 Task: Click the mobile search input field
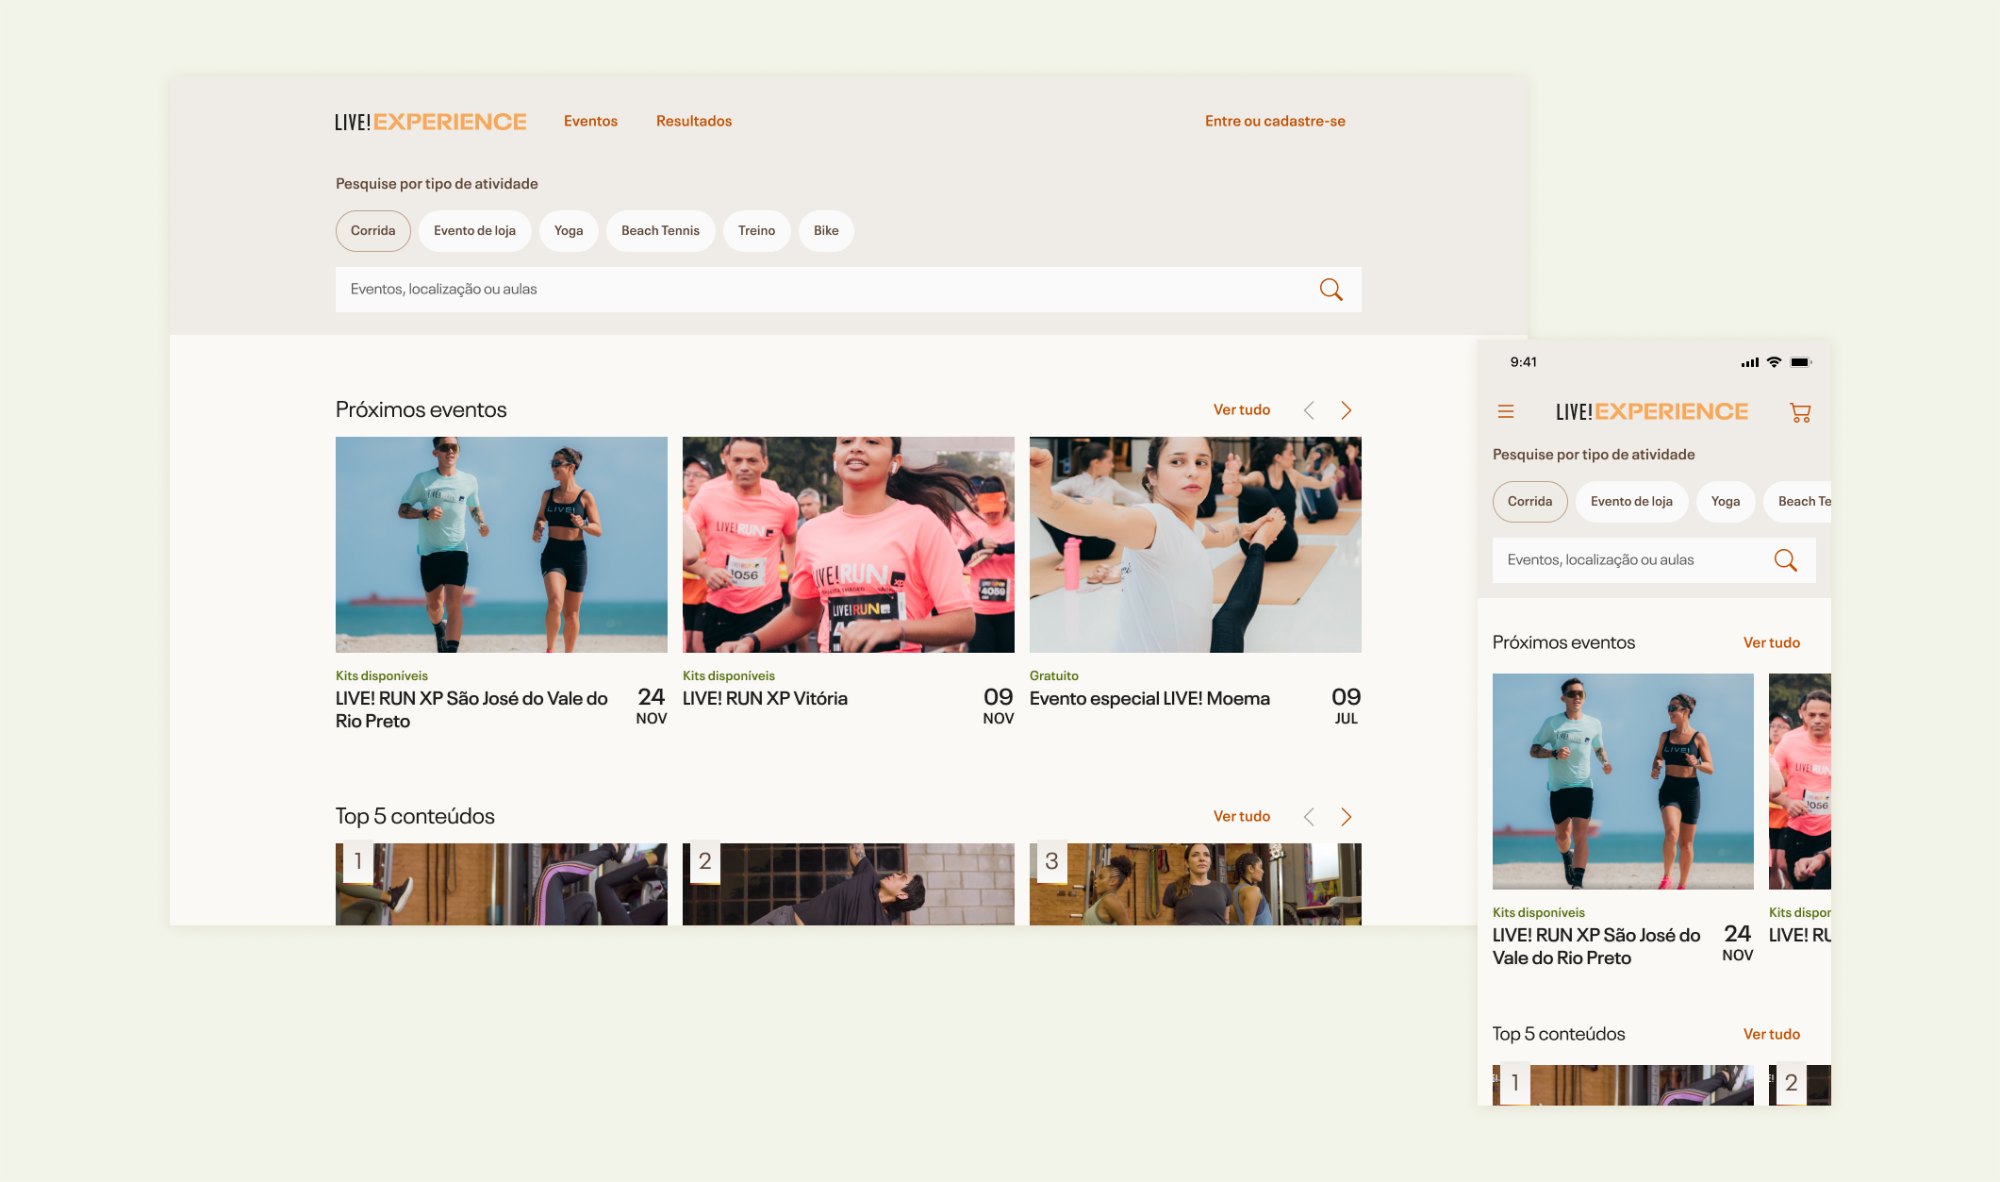click(x=1654, y=560)
